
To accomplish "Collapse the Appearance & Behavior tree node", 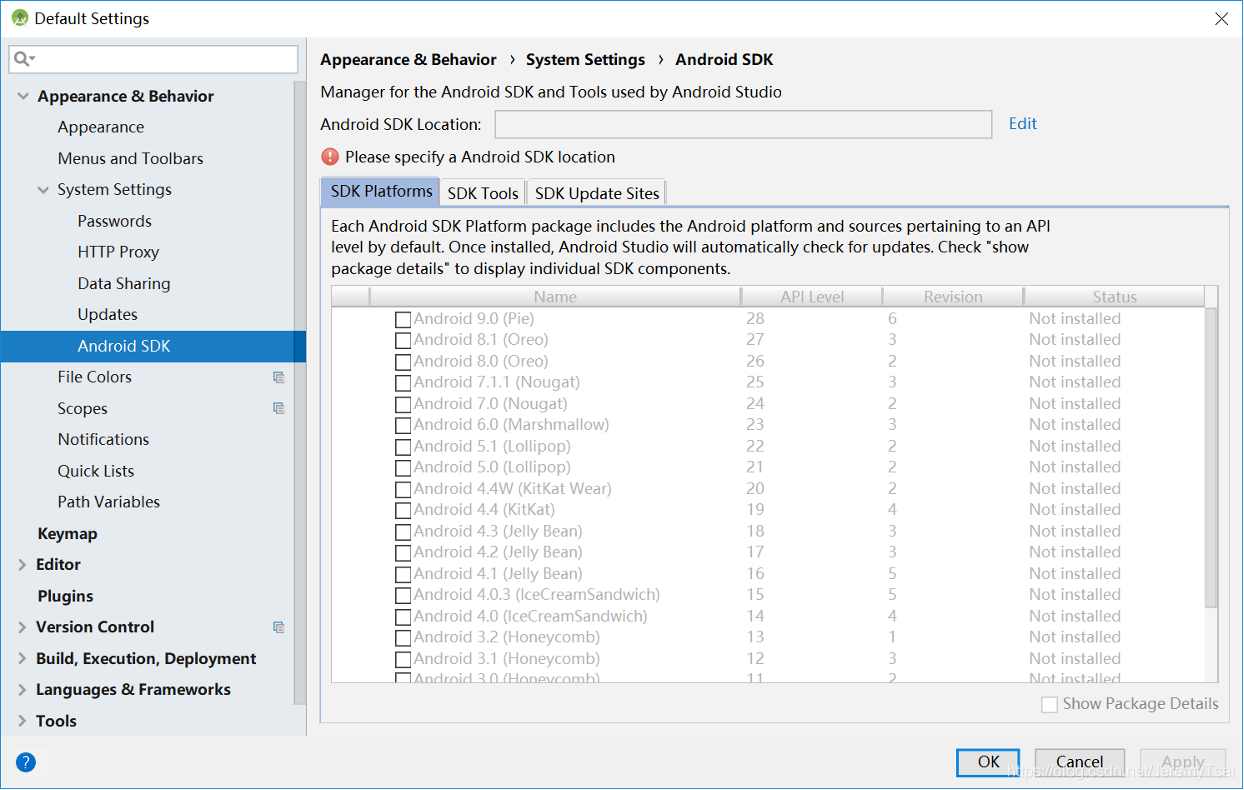I will tap(22, 96).
